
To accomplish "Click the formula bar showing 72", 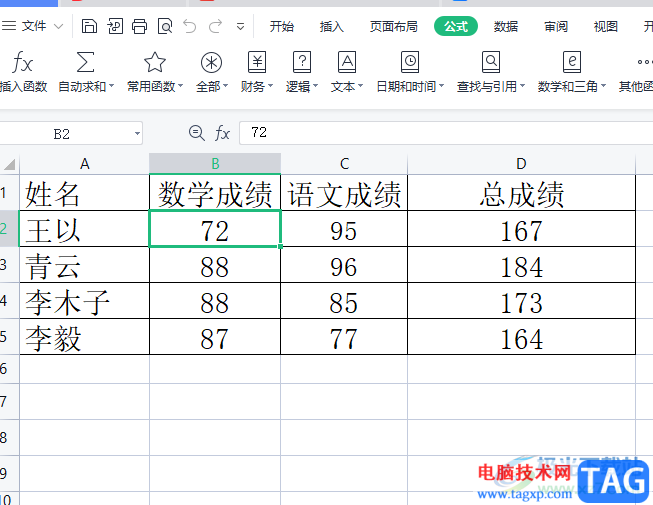I will (446, 133).
